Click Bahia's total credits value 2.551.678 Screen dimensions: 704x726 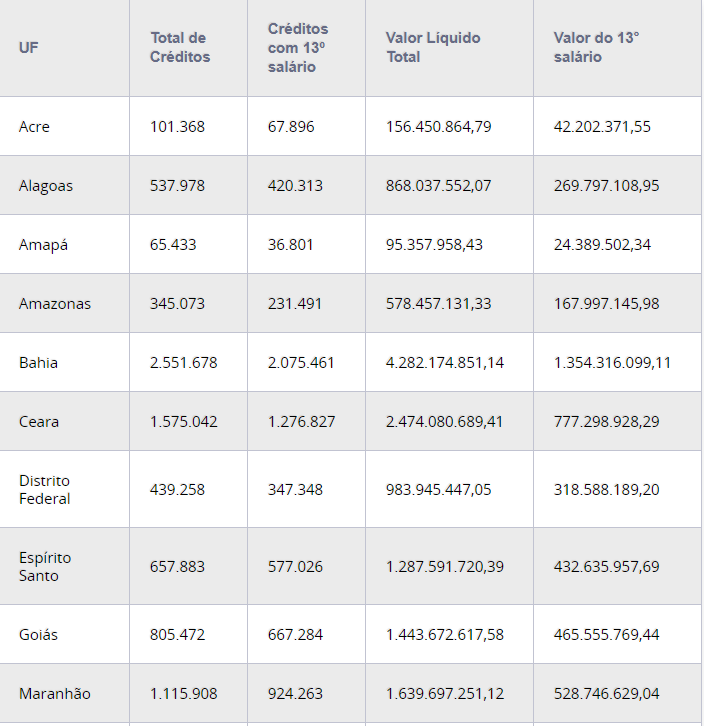click(183, 363)
